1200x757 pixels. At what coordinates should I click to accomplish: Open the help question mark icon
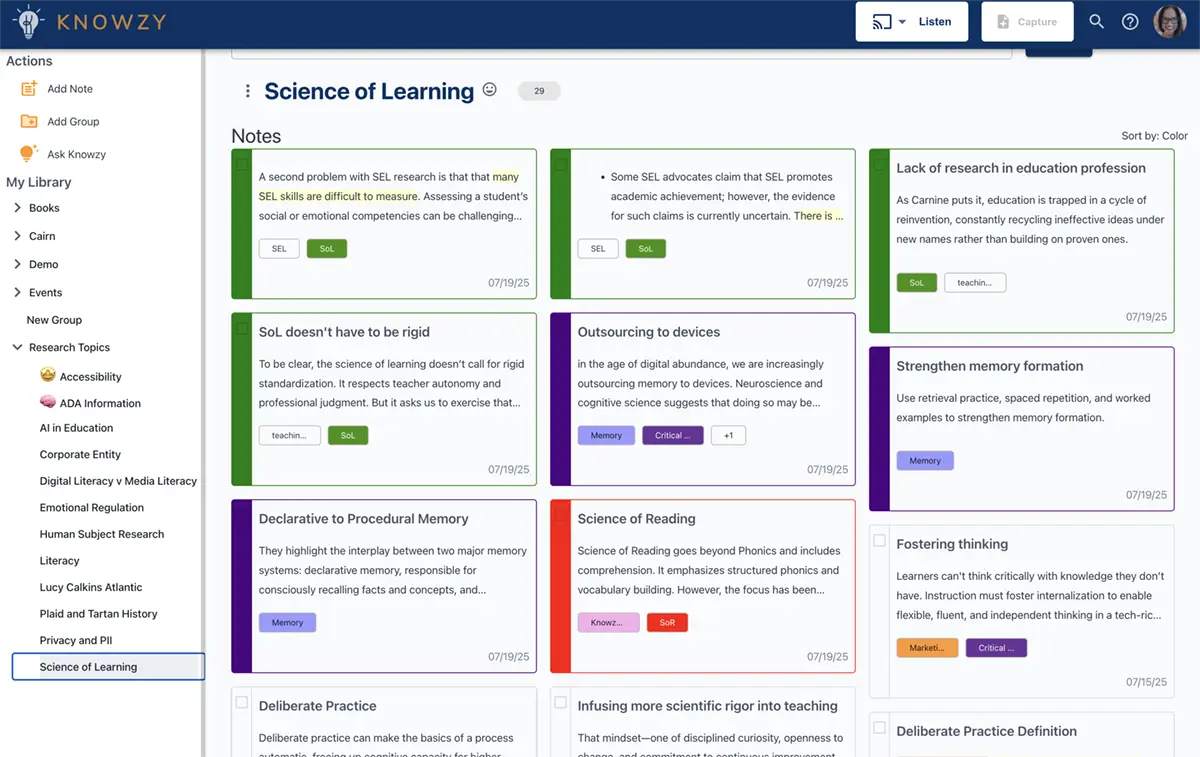1130,22
